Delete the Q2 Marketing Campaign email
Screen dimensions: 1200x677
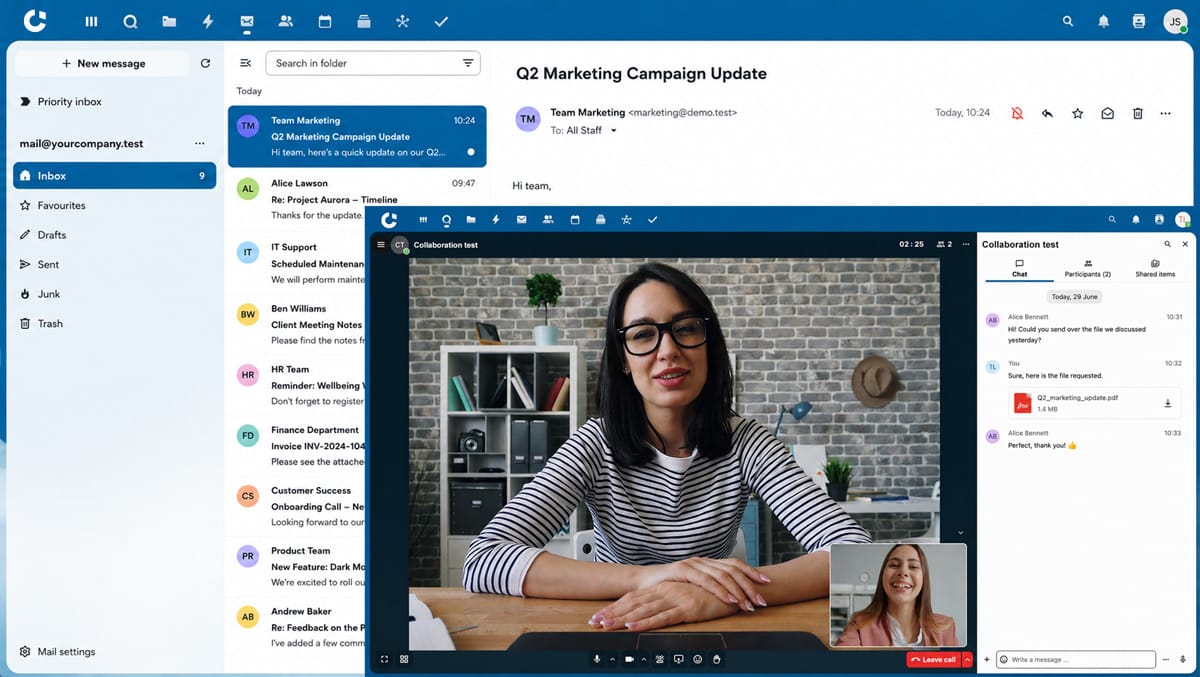click(1137, 113)
